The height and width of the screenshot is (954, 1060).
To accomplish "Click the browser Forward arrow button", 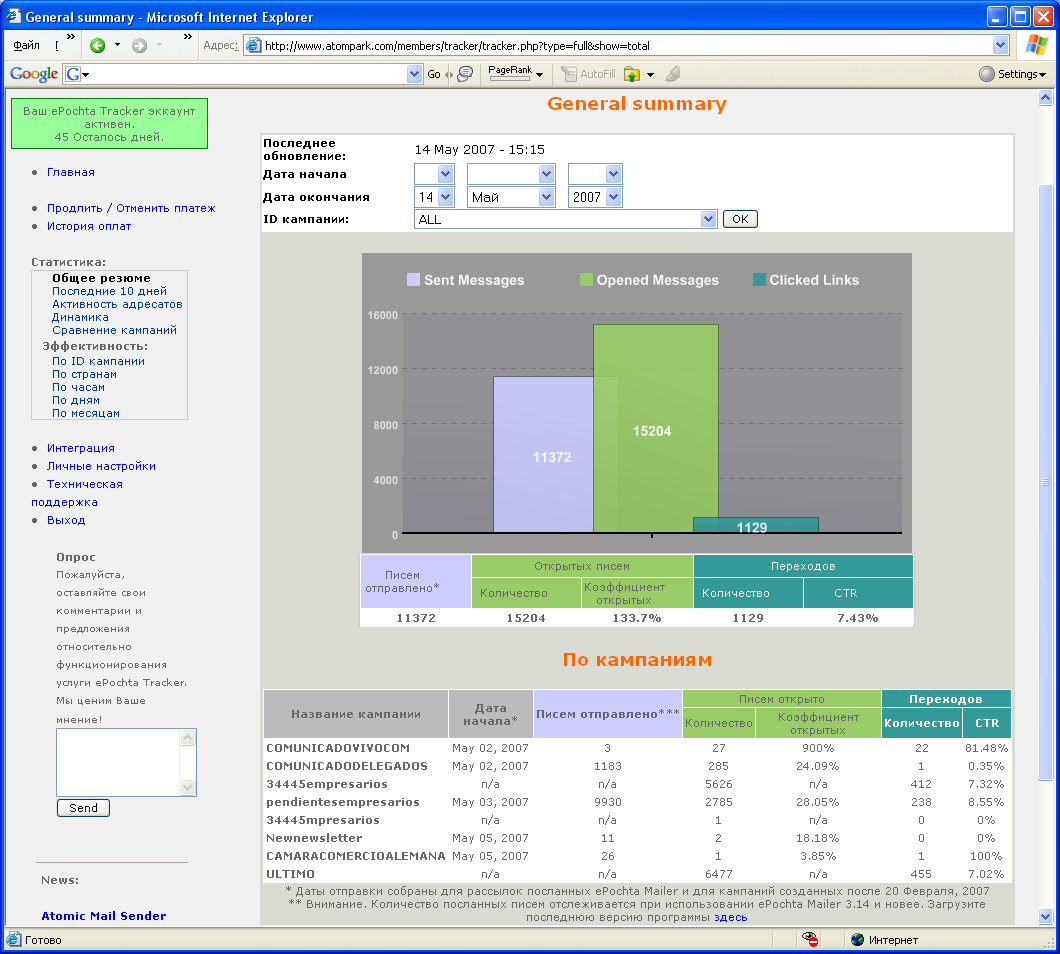I will [x=139, y=45].
